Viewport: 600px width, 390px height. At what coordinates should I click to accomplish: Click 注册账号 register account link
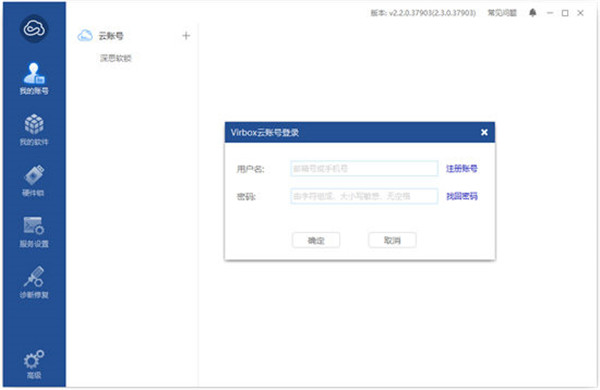click(462, 168)
